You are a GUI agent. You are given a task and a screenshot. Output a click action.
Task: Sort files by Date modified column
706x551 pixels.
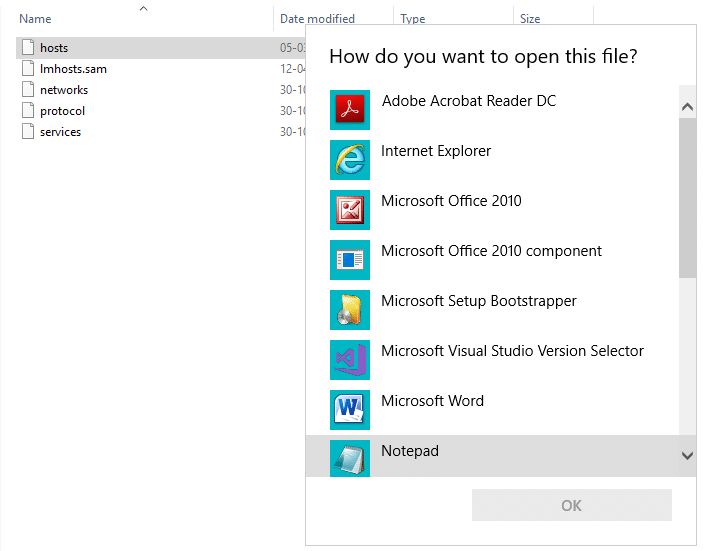tap(317, 19)
